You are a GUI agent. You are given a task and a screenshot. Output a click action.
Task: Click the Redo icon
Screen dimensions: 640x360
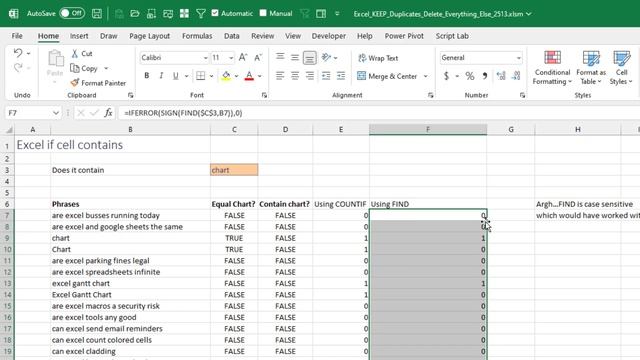pos(18,67)
